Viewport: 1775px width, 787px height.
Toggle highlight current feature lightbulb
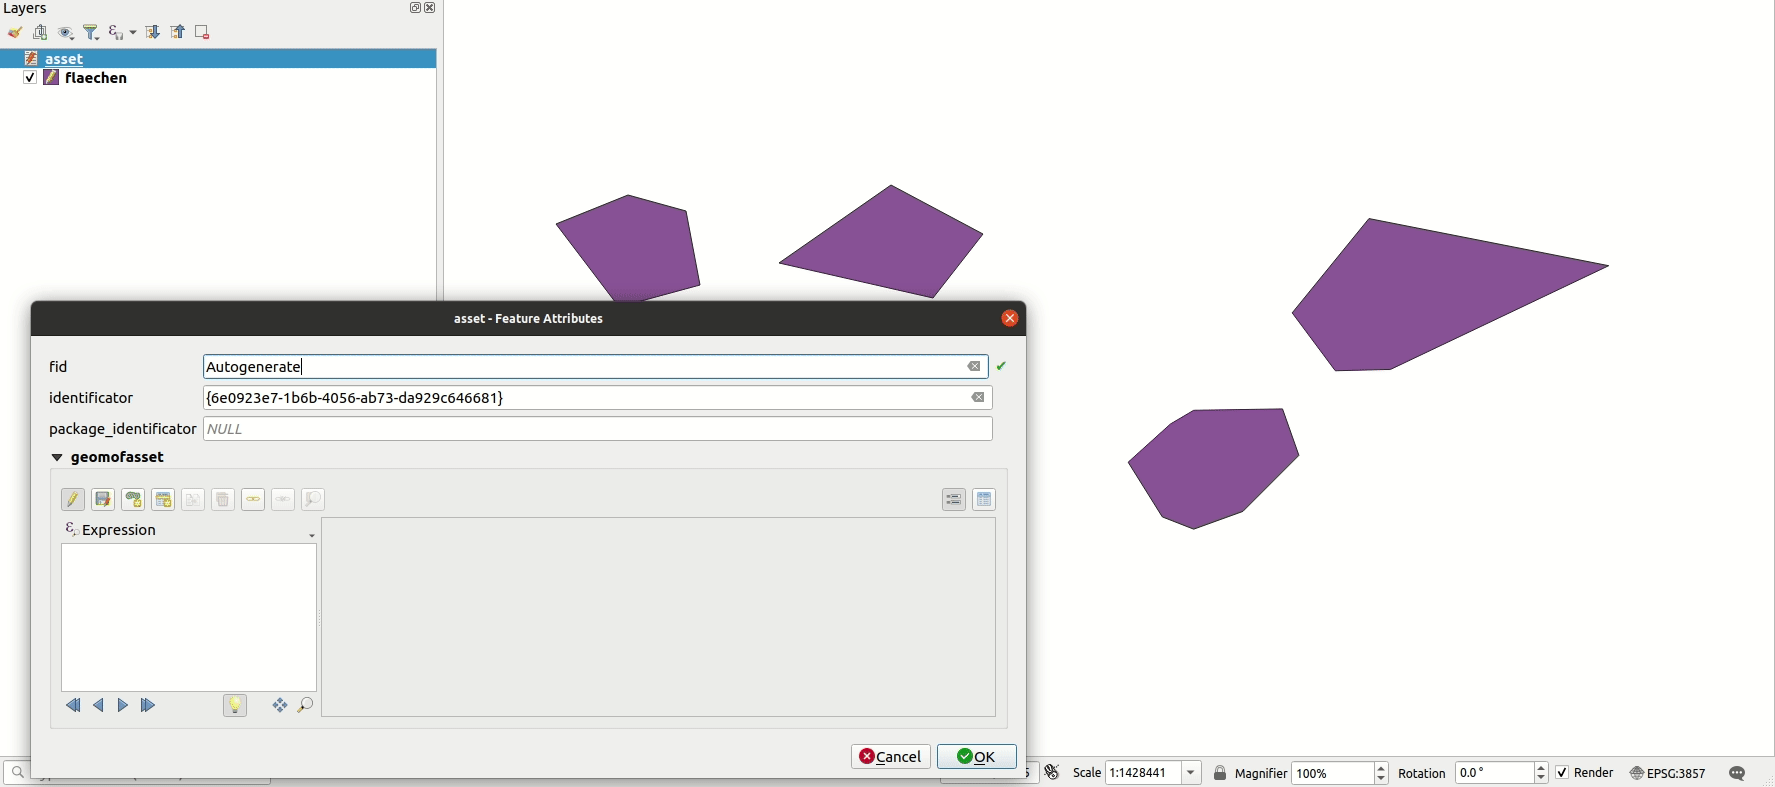pyautogui.click(x=235, y=706)
